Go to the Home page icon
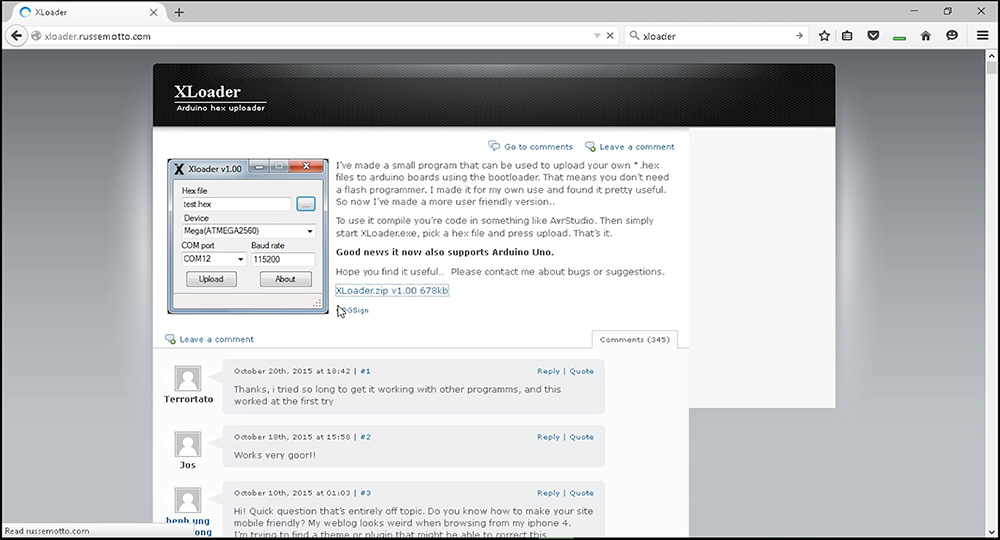 pyautogui.click(x=925, y=36)
